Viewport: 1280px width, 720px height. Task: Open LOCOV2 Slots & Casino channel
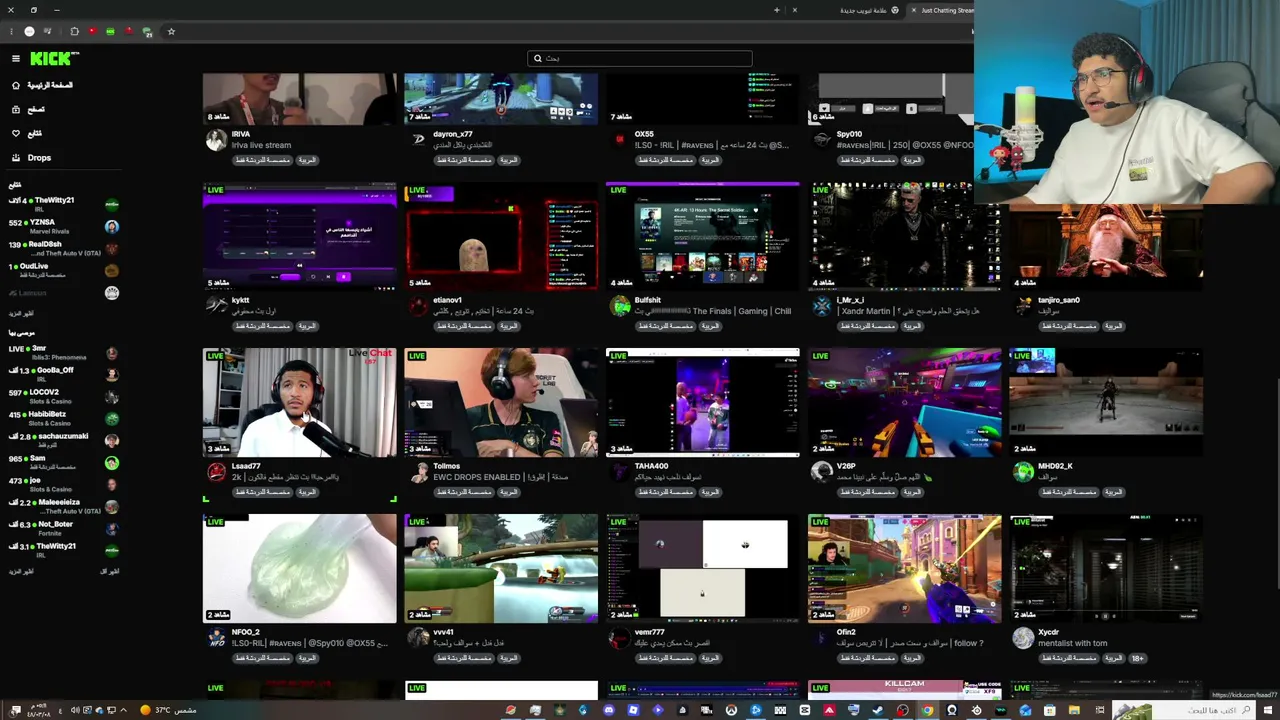pyautogui.click(x=63, y=396)
